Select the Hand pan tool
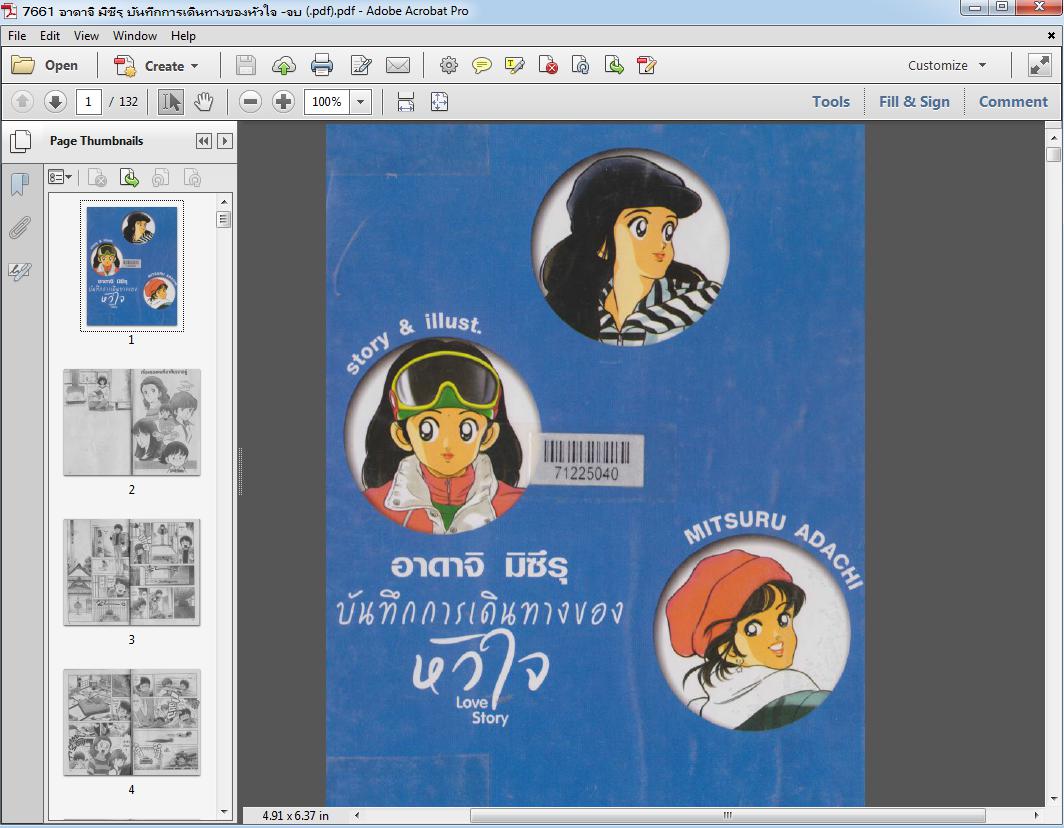1064x828 pixels. click(204, 102)
